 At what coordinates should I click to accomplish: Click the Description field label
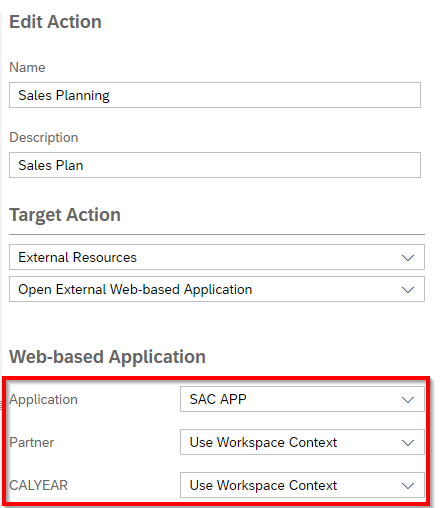click(44, 137)
